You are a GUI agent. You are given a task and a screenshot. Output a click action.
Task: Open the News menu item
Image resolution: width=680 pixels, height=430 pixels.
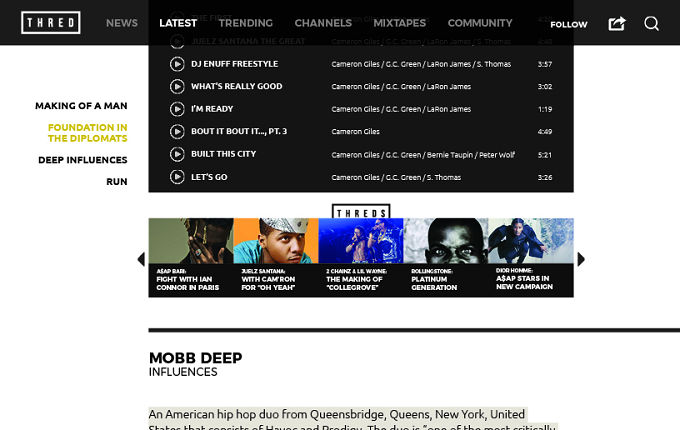coord(122,23)
